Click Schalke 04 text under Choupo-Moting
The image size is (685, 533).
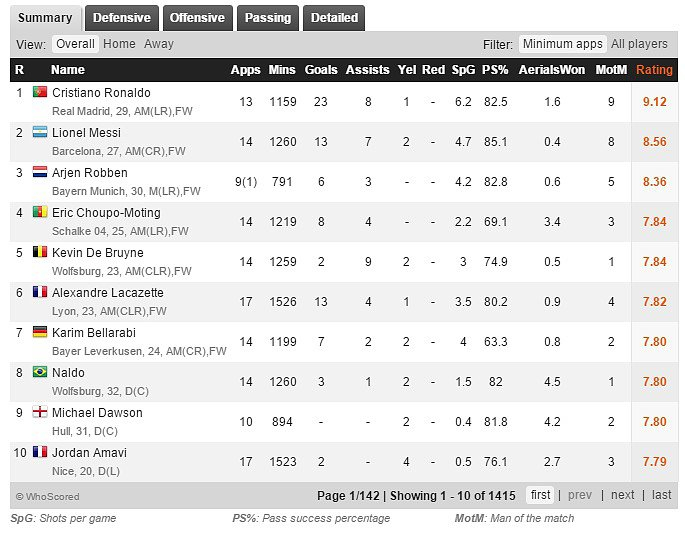click(79, 231)
